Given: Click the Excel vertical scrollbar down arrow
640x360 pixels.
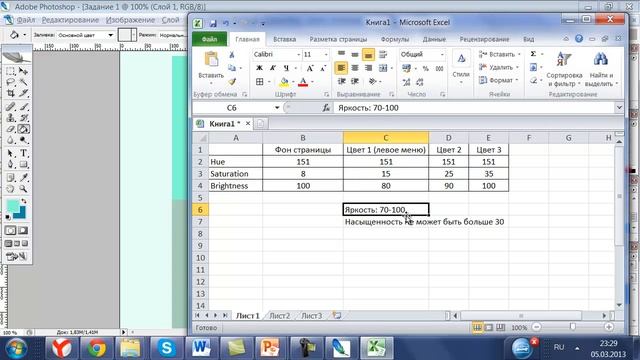Looking at the screenshot, I should click(619, 305).
